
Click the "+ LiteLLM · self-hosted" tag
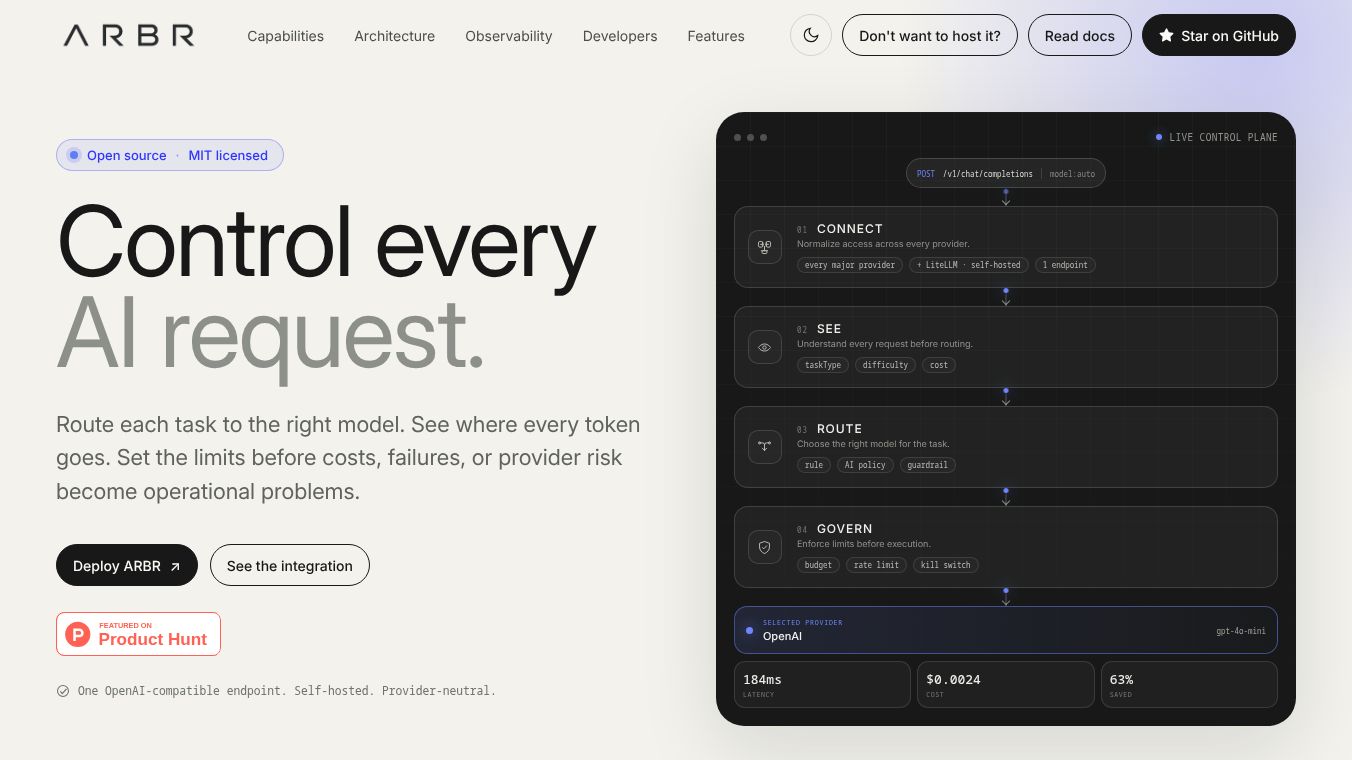[x=969, y=265]
